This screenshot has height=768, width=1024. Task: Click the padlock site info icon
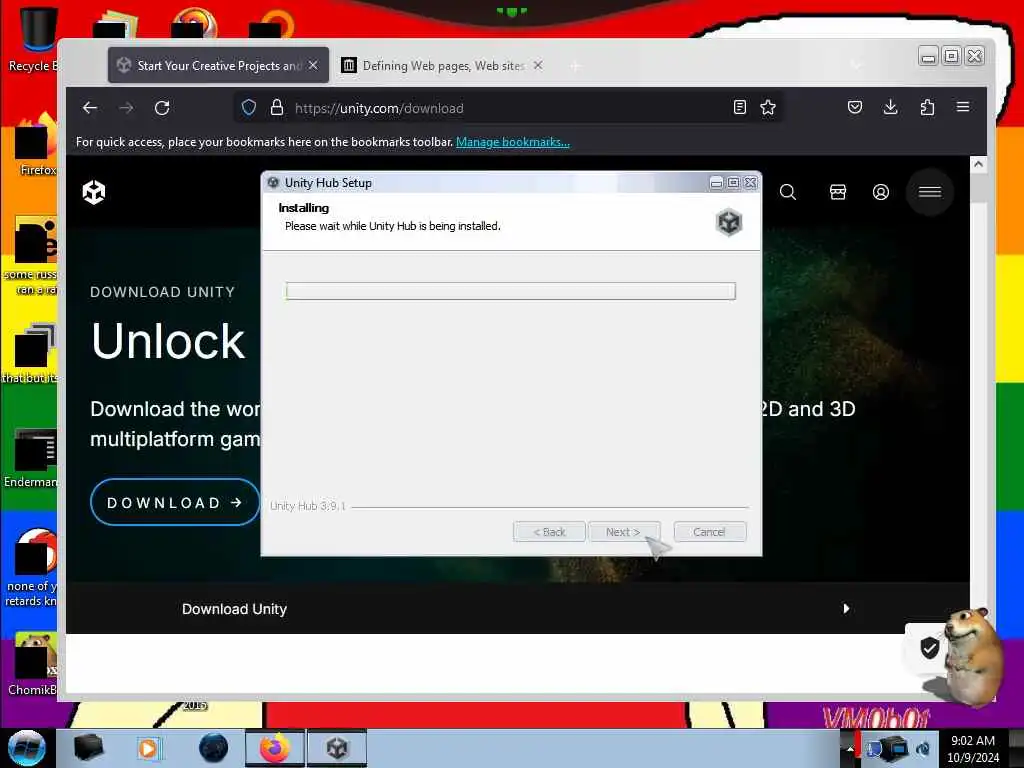coord(277,108)
